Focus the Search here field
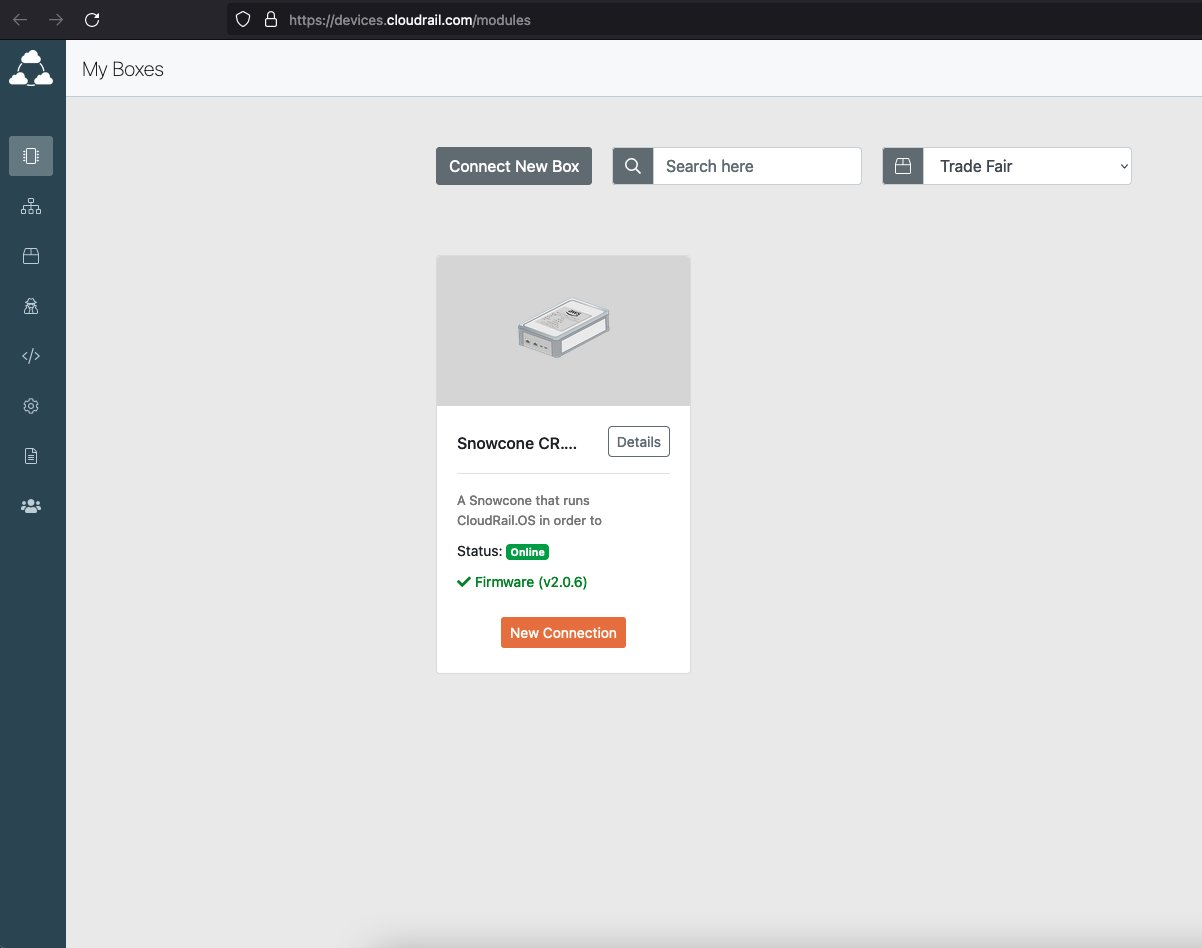 [757, 166]
